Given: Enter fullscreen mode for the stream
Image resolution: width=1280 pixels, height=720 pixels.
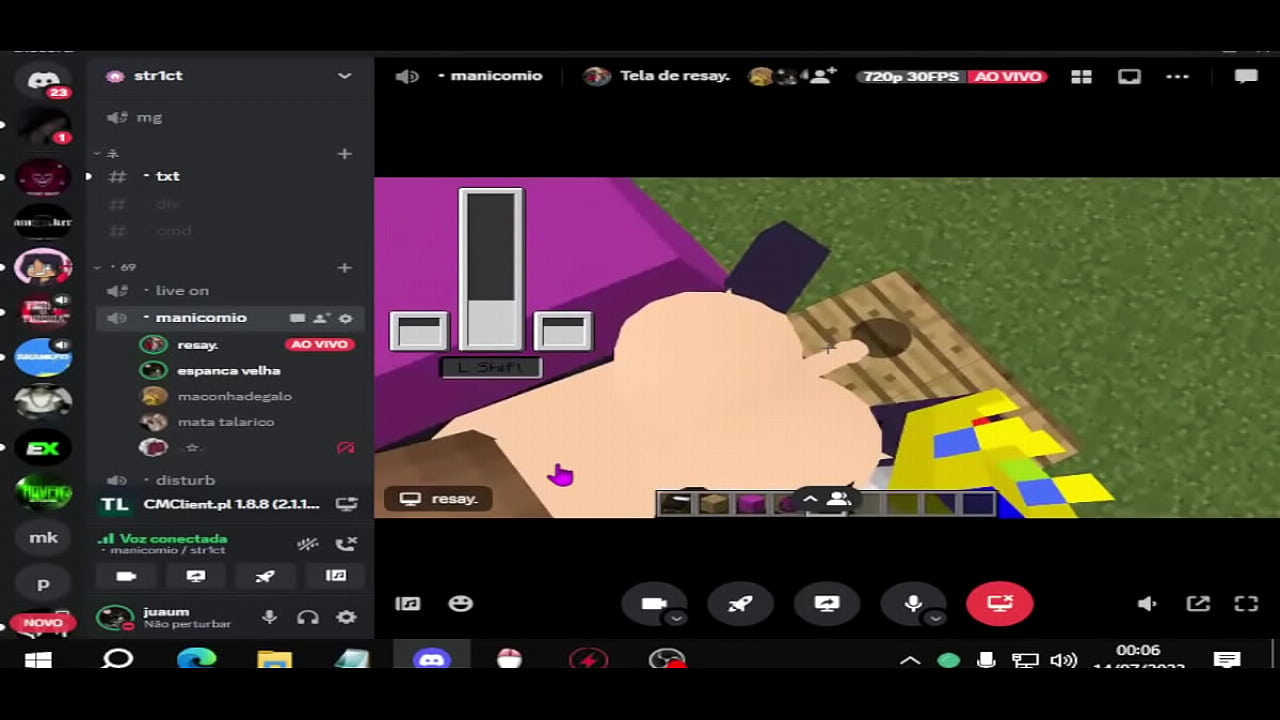Looking at the screenshot, I should (1246, 604).
